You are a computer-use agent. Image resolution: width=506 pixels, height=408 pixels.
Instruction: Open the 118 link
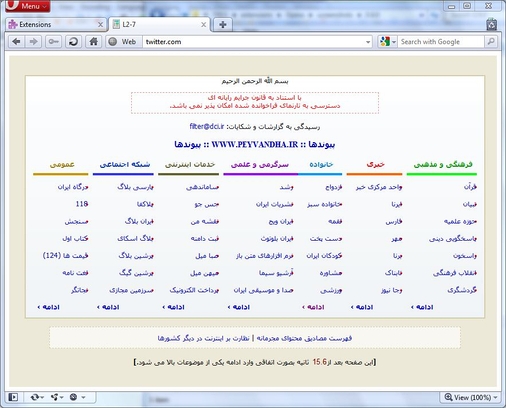point(82,204)
